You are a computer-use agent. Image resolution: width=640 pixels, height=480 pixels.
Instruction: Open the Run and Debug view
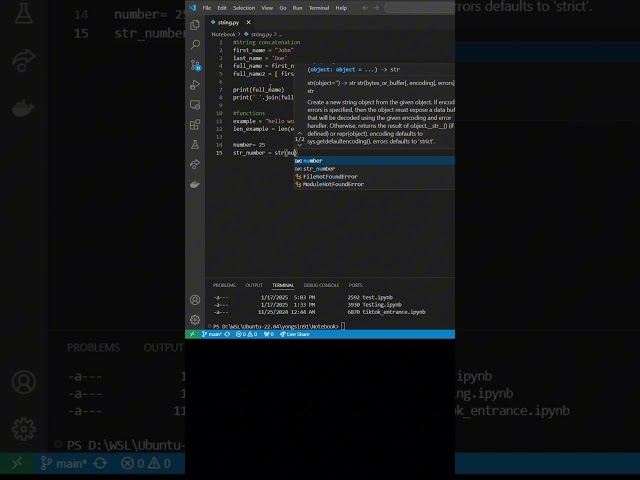195,84
